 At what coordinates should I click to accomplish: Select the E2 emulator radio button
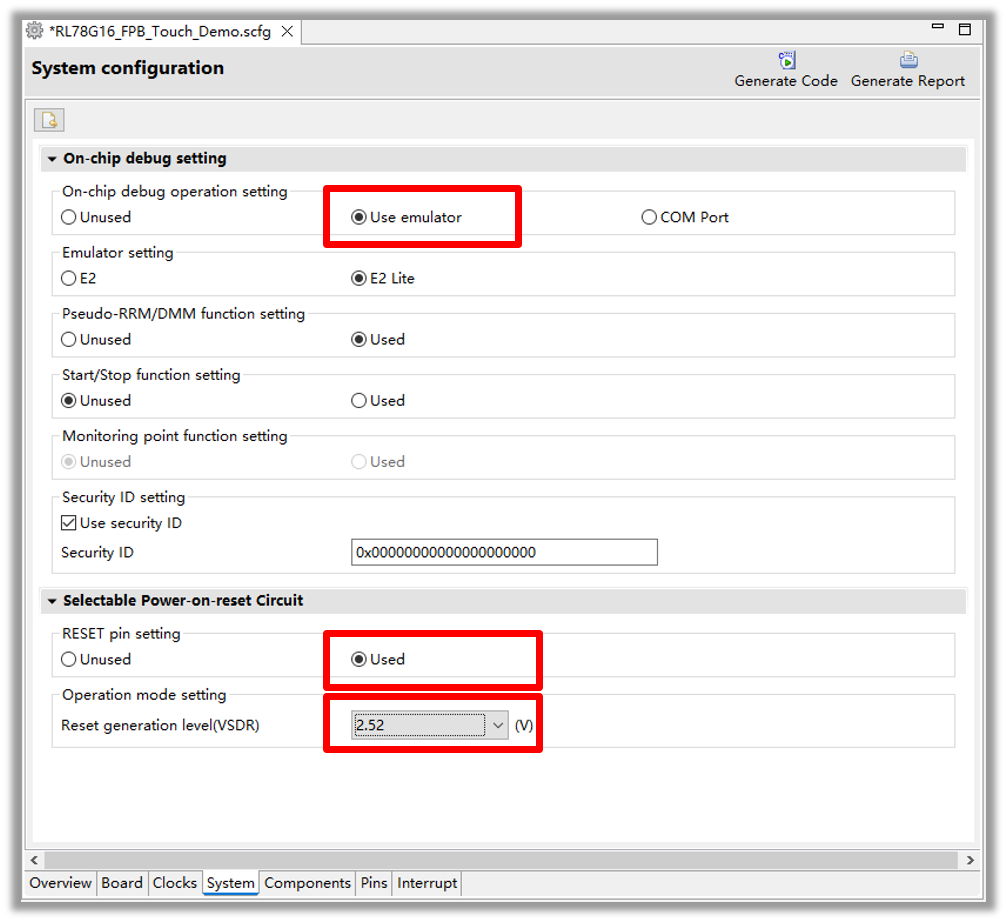(69, 278)
